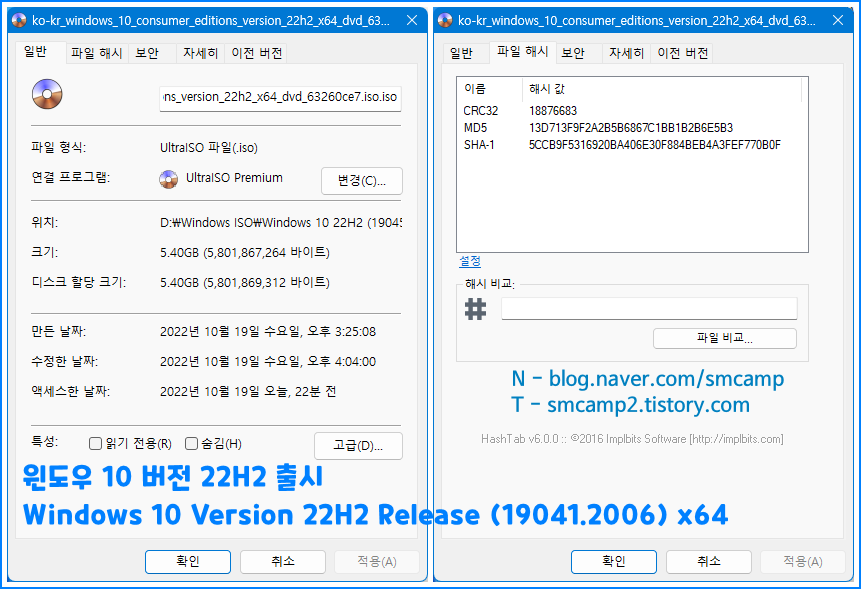Click the file name input field
The height and width of the screenshot is (589, 861).
click(280, 98)
